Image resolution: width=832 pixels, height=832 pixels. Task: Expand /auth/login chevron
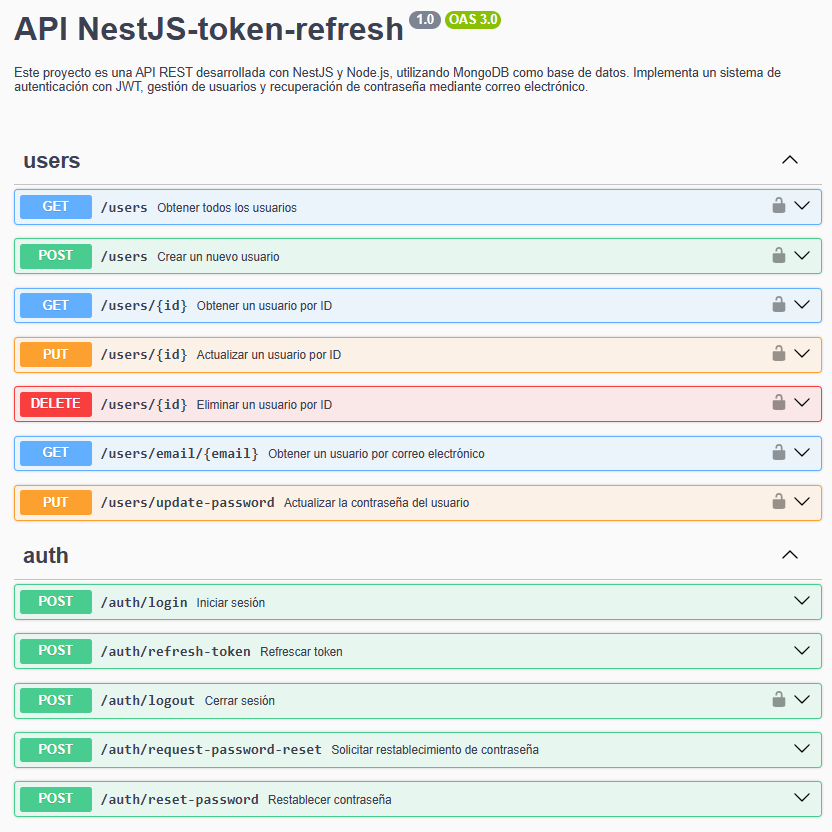click(x=802, y=601)
